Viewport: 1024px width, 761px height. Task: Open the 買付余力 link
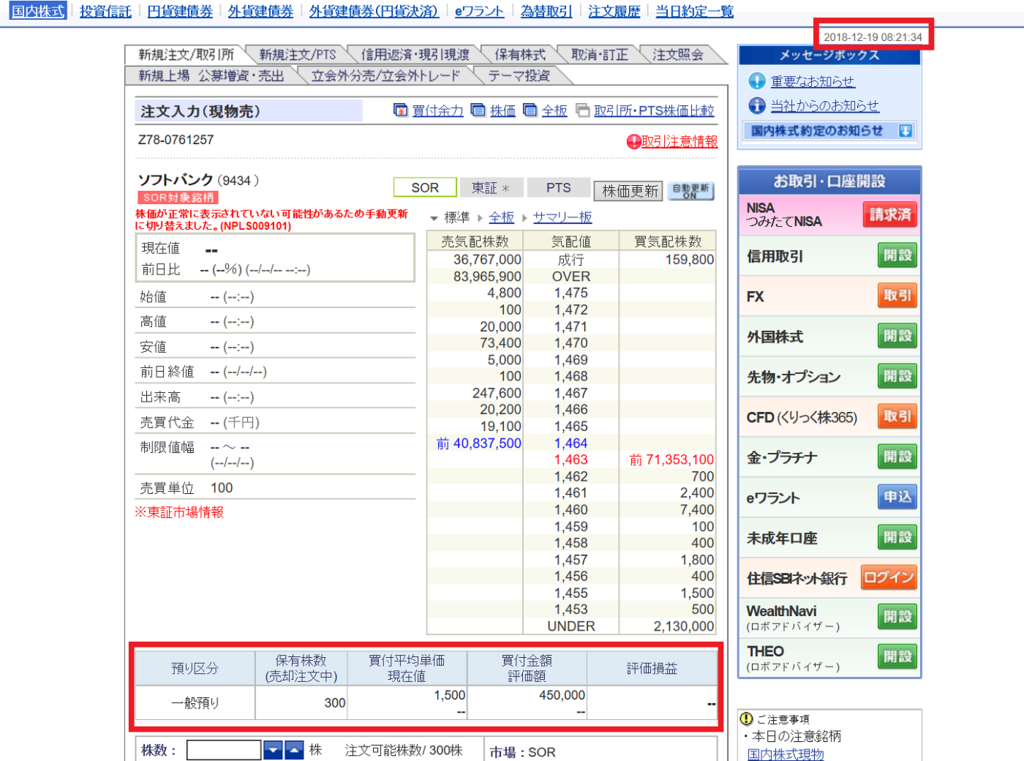pyautogui.click(x=438, y=110)
